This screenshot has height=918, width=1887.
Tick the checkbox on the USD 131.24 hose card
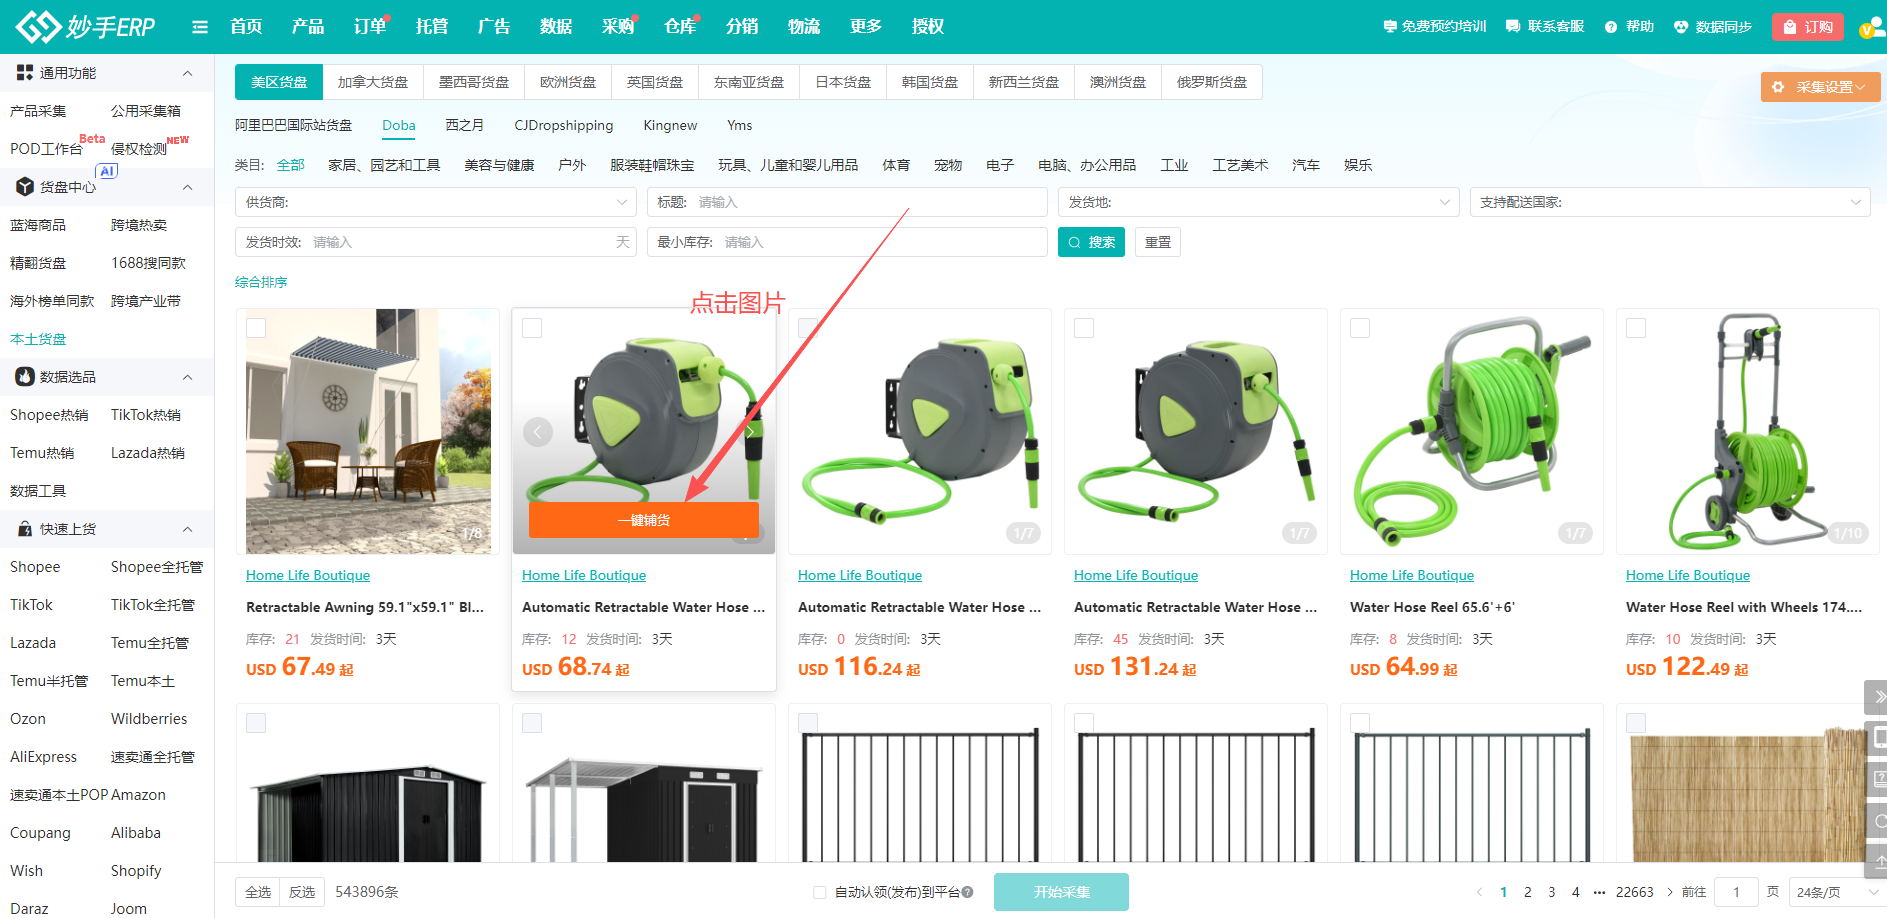[x=1084, y=328]
